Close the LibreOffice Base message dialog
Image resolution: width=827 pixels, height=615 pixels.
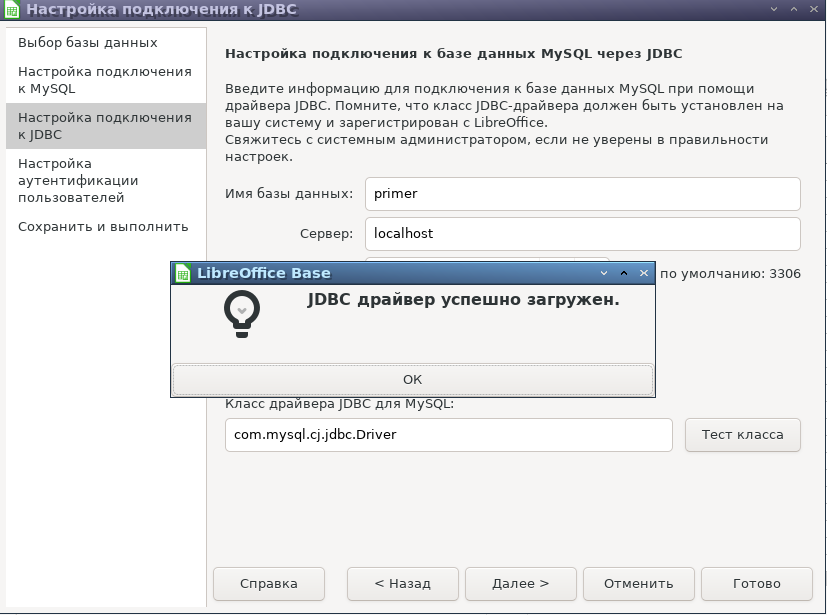pyautogui.click(x=643, y=273)
